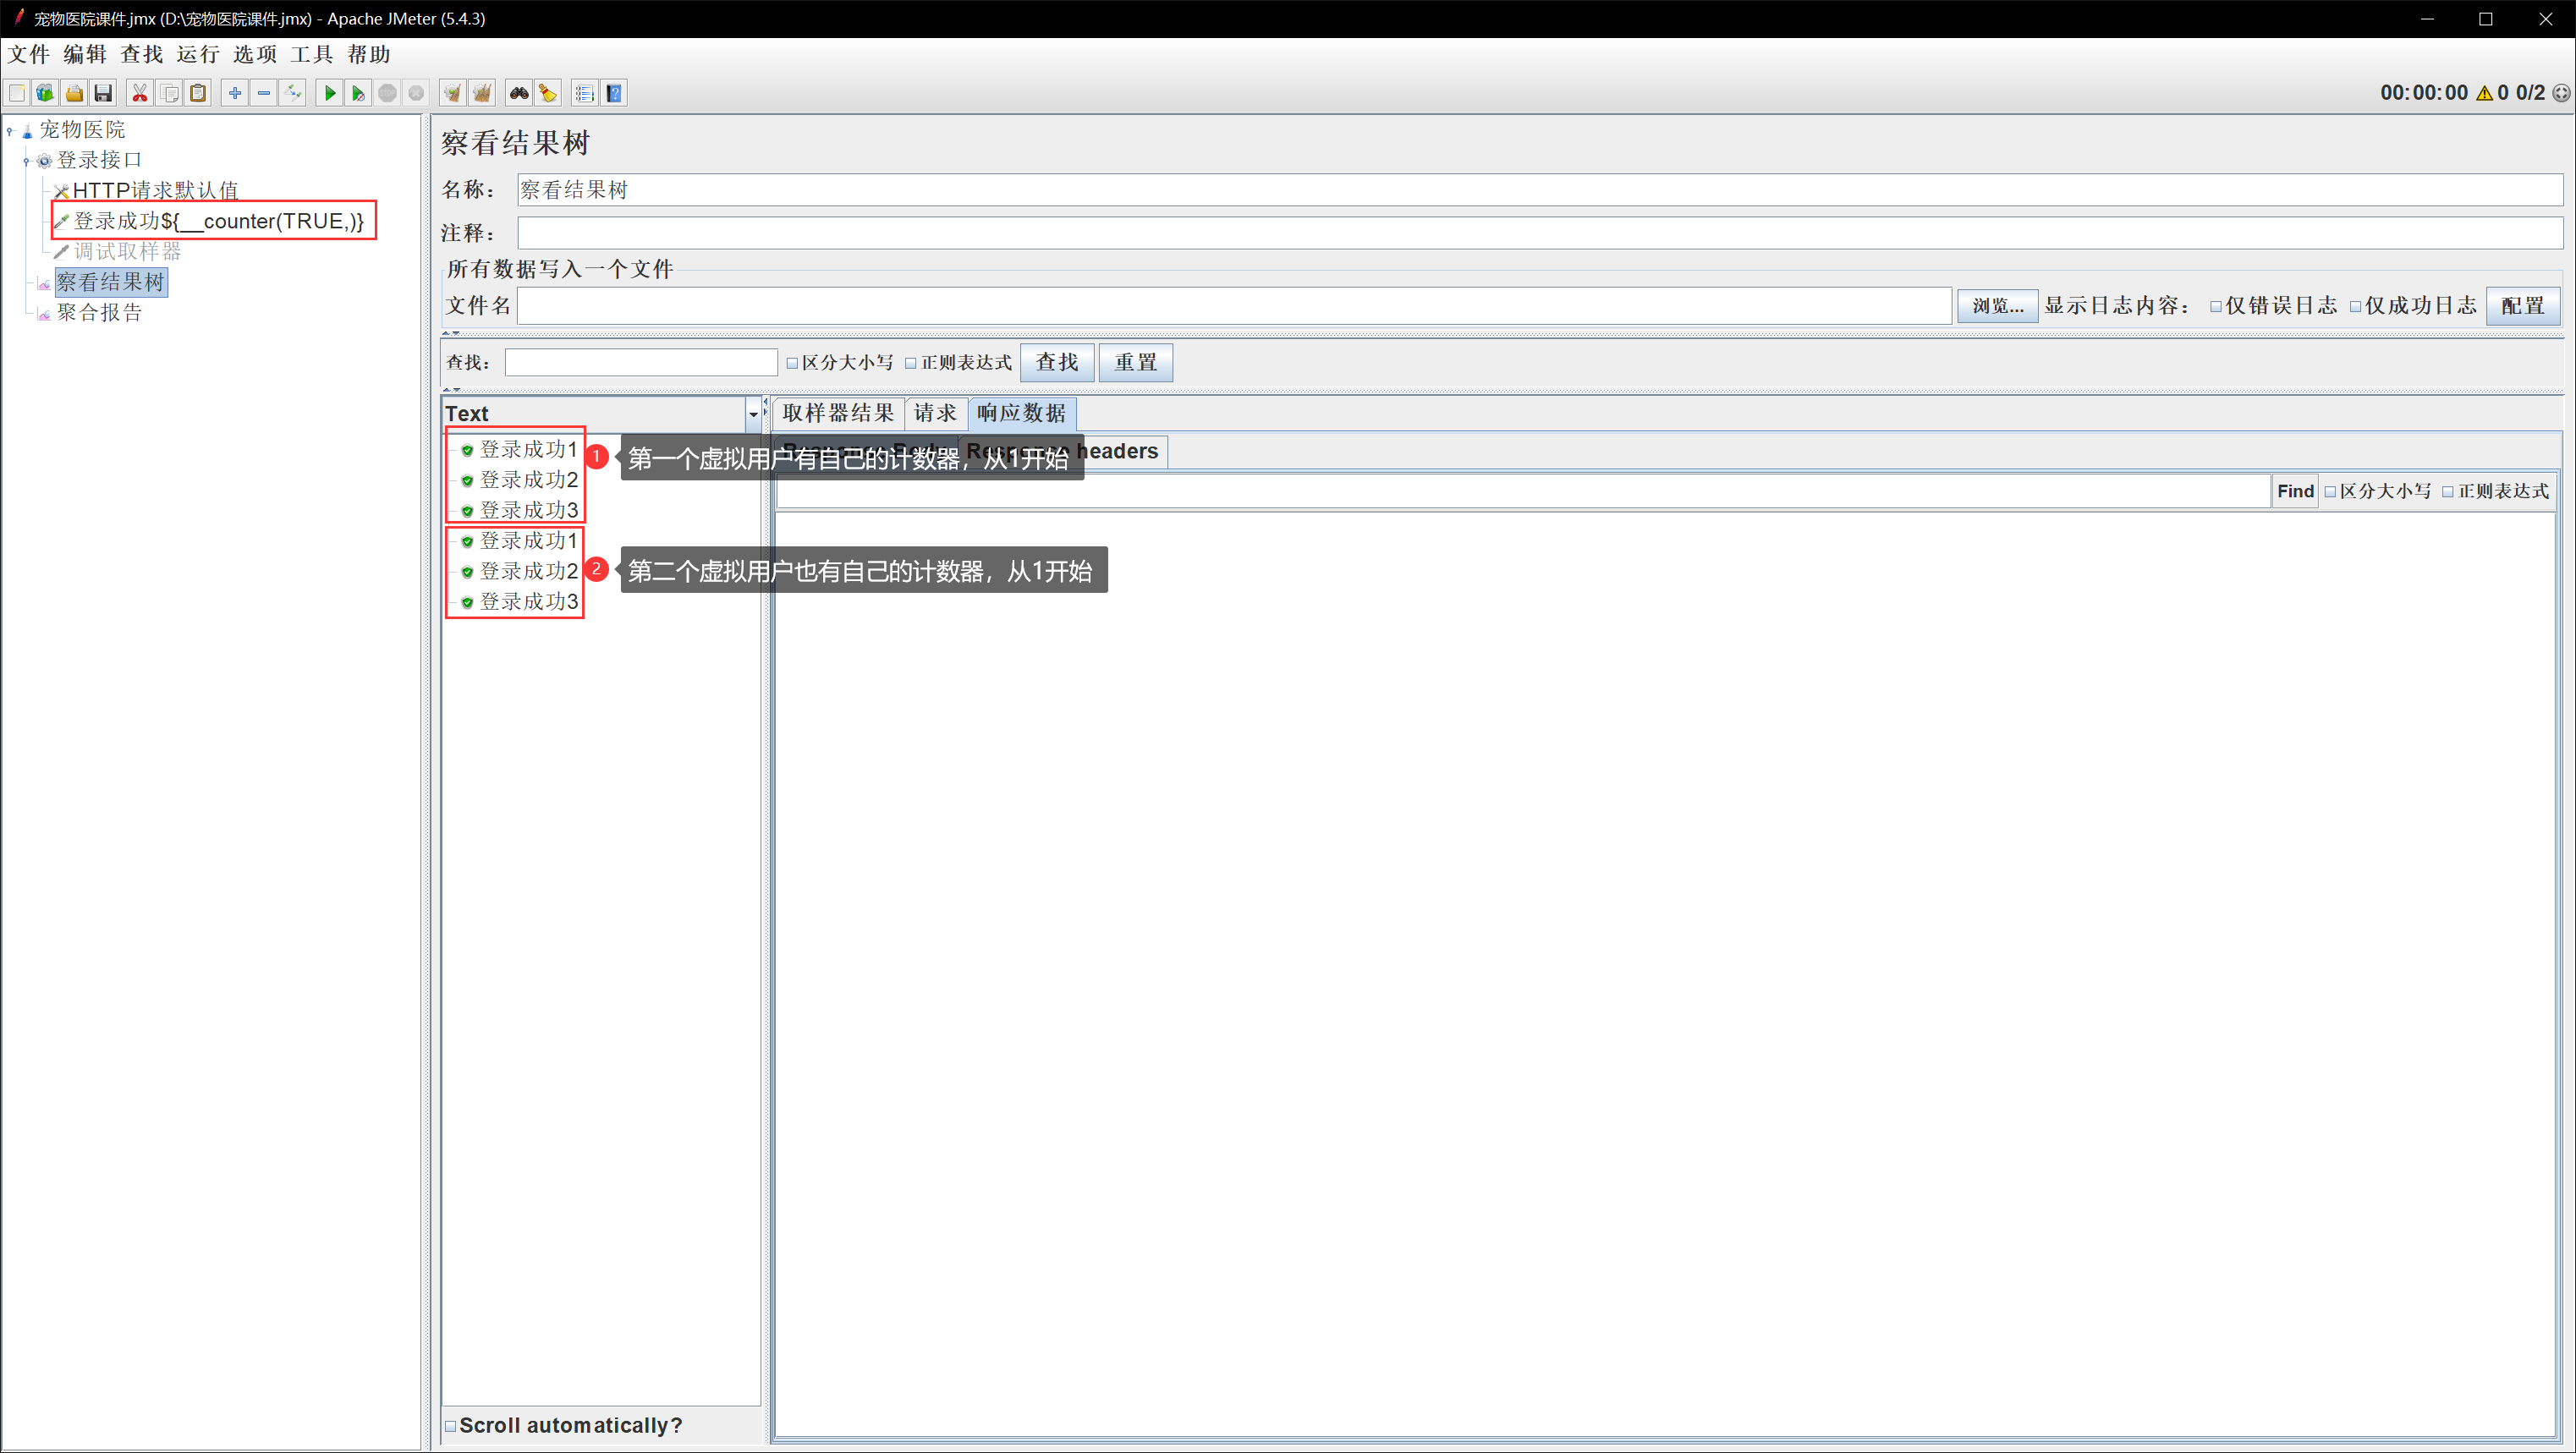Enable 仅成功日志 checkbox
This screenshot has height=1453, width=2576.
[x=2356, y=306]
